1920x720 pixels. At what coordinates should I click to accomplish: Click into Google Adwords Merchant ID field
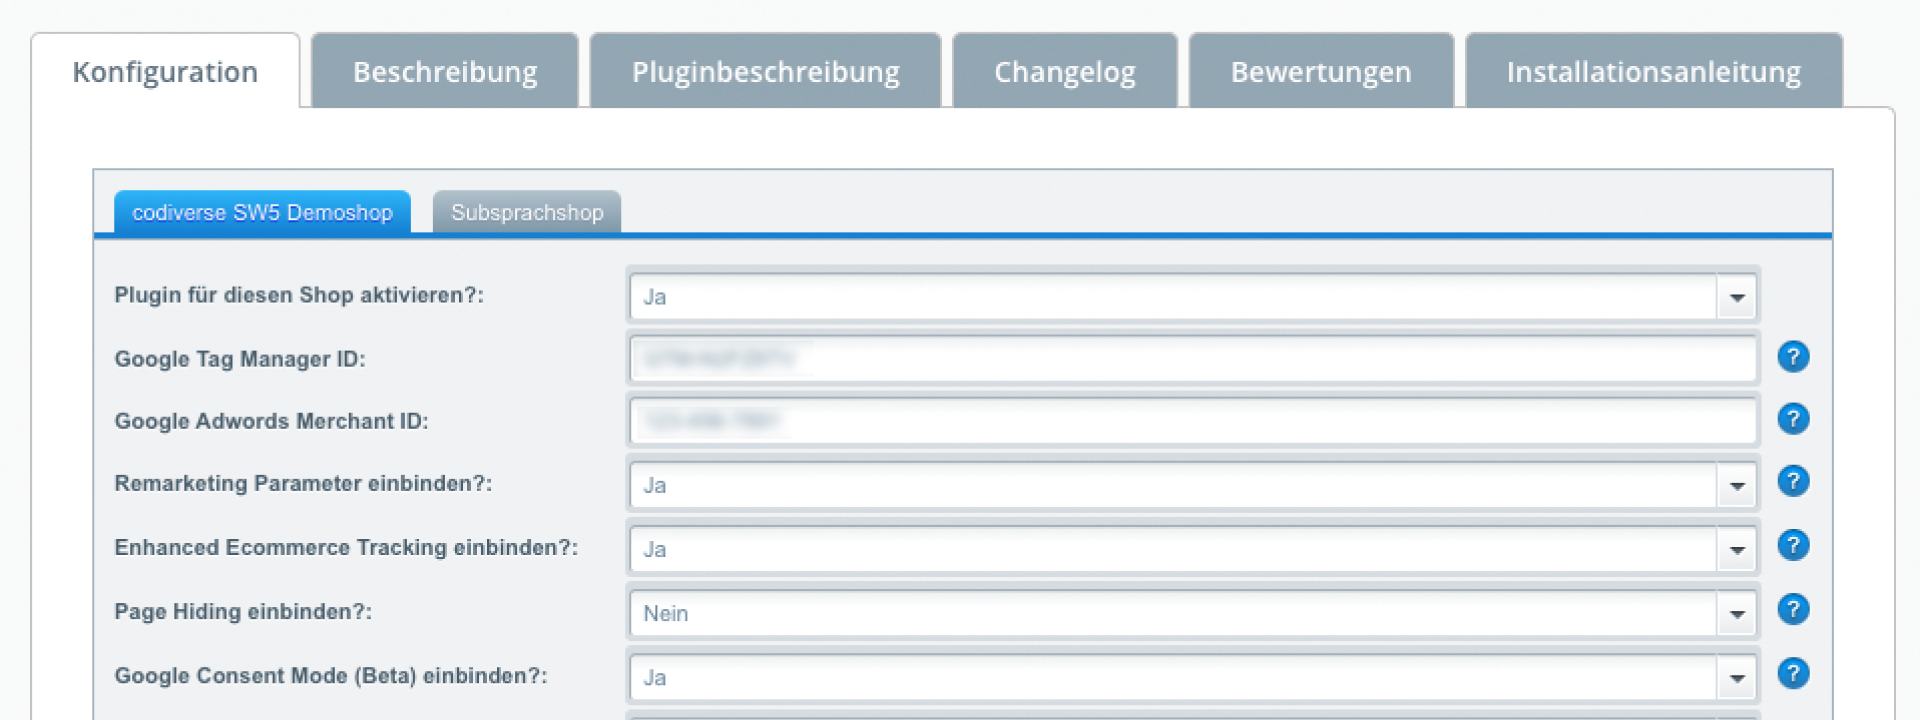pos(1193,421)
